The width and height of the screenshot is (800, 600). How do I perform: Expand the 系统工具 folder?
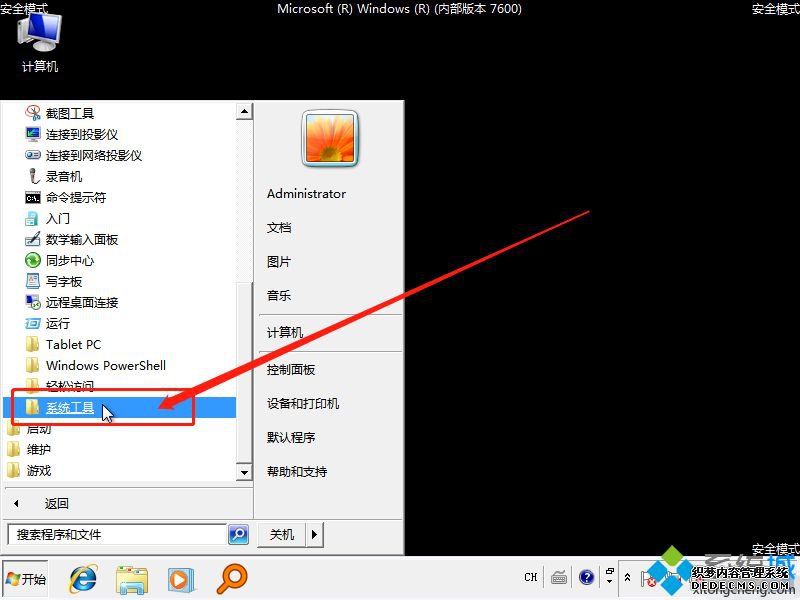click(70, 407)
